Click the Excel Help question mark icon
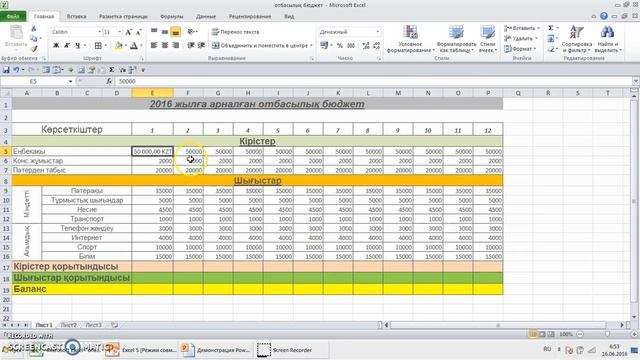Viewport: 640px width, 360px height. (x=604, y=16)
